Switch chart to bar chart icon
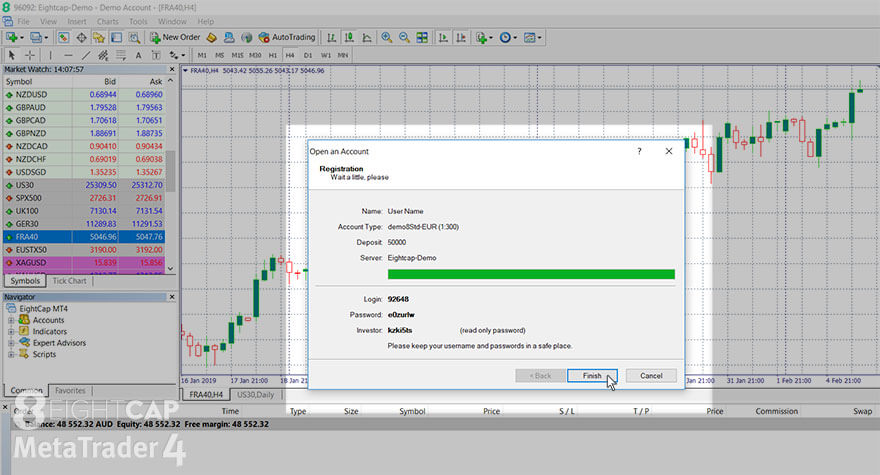Viewport: 880px width, 475px height. [x=332, y=38]
